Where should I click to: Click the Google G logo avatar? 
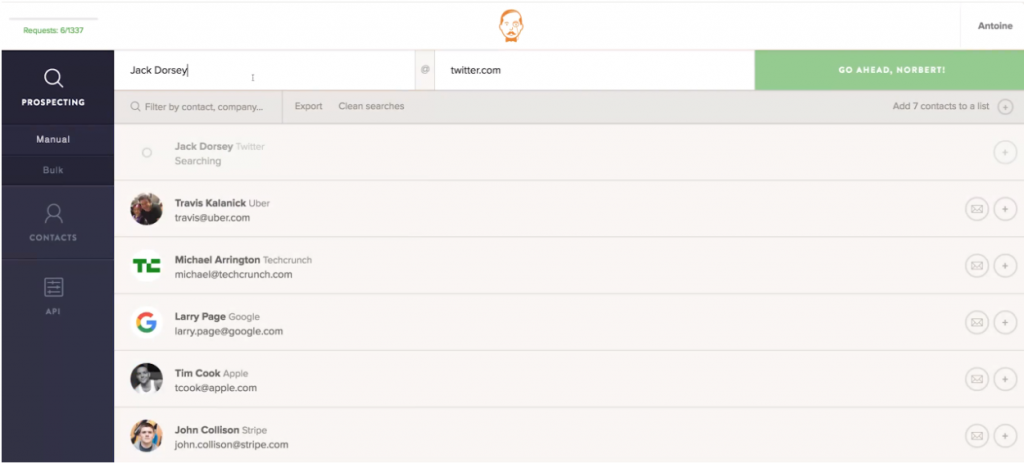point(146,323)
